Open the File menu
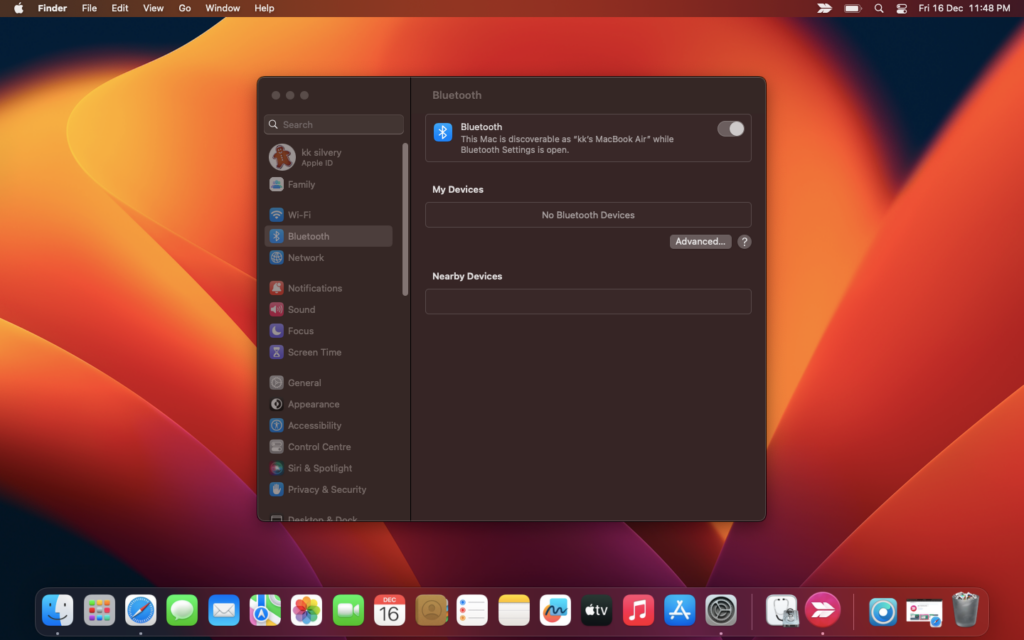This screenshot has height=640, width=1024. (x=89, y=8)
